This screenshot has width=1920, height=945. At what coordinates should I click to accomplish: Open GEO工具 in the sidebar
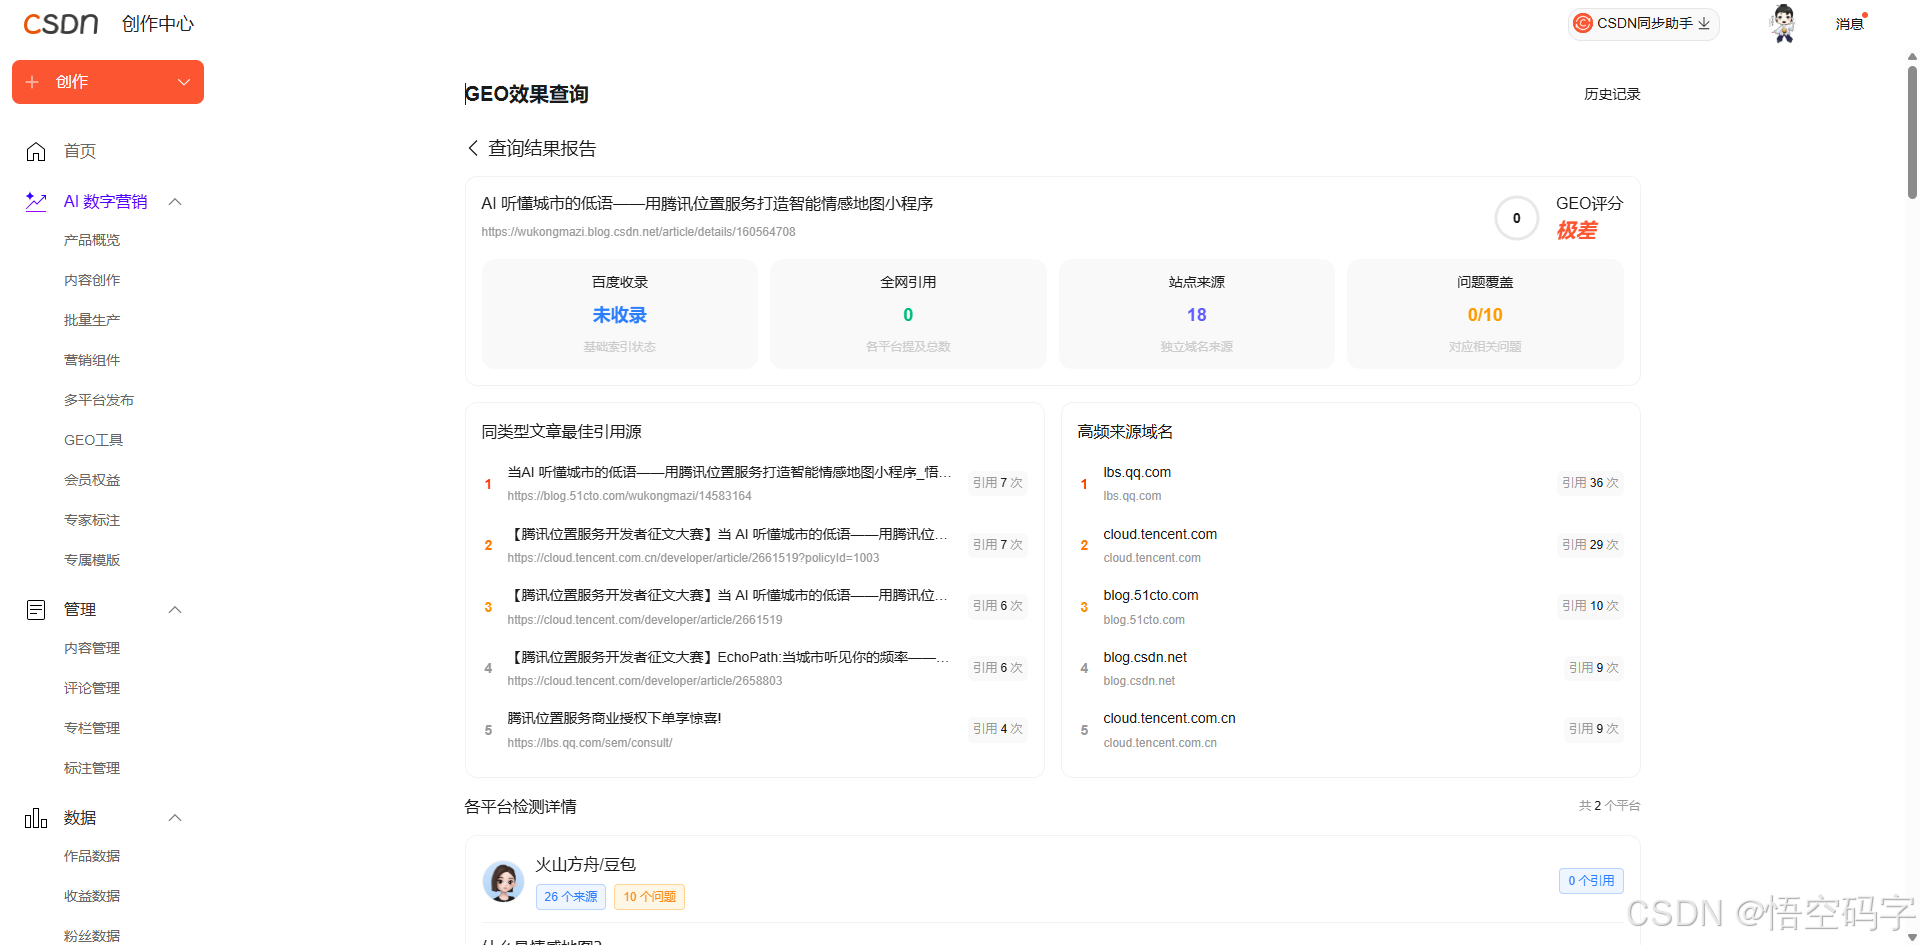click(94, 440)
